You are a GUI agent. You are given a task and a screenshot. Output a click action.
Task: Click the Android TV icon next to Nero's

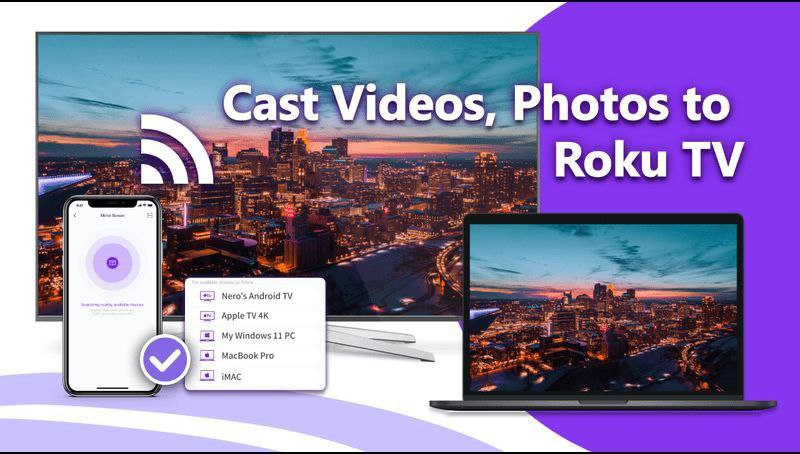pos(207,296)
